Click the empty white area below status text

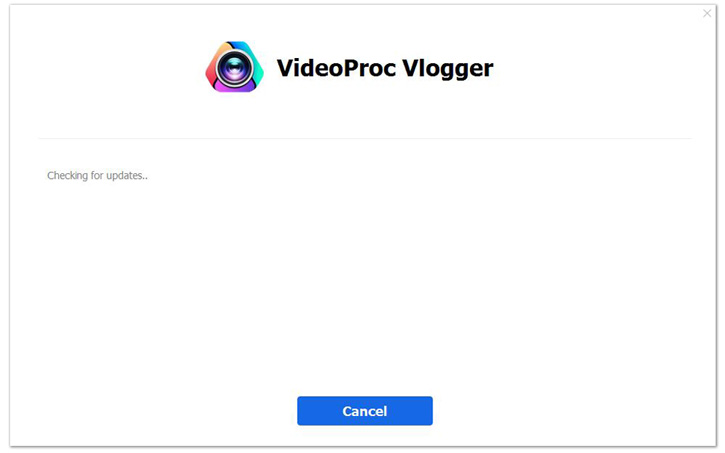coord(364,290)
